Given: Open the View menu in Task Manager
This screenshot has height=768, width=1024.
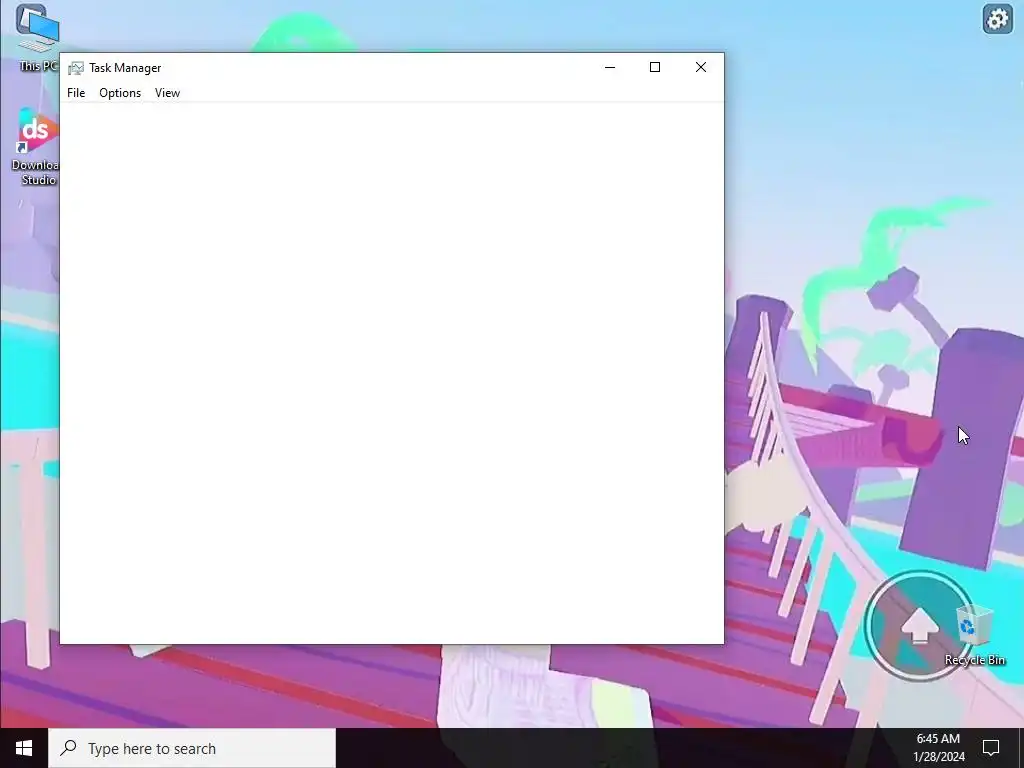Looking at the screenshot, I should click(x=167, y=93).
